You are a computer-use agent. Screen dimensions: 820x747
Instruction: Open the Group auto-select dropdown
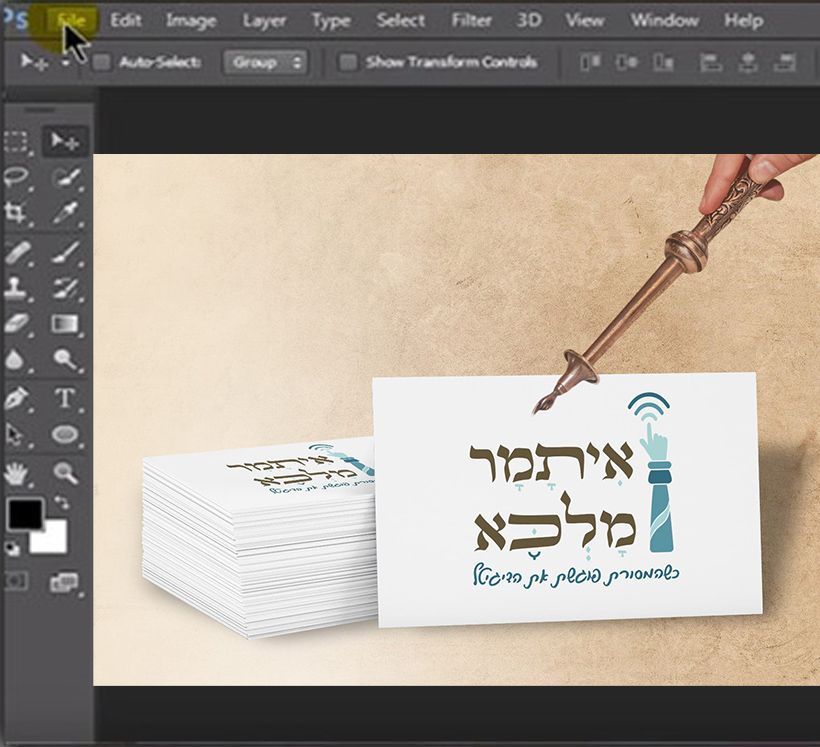point(266,63)
